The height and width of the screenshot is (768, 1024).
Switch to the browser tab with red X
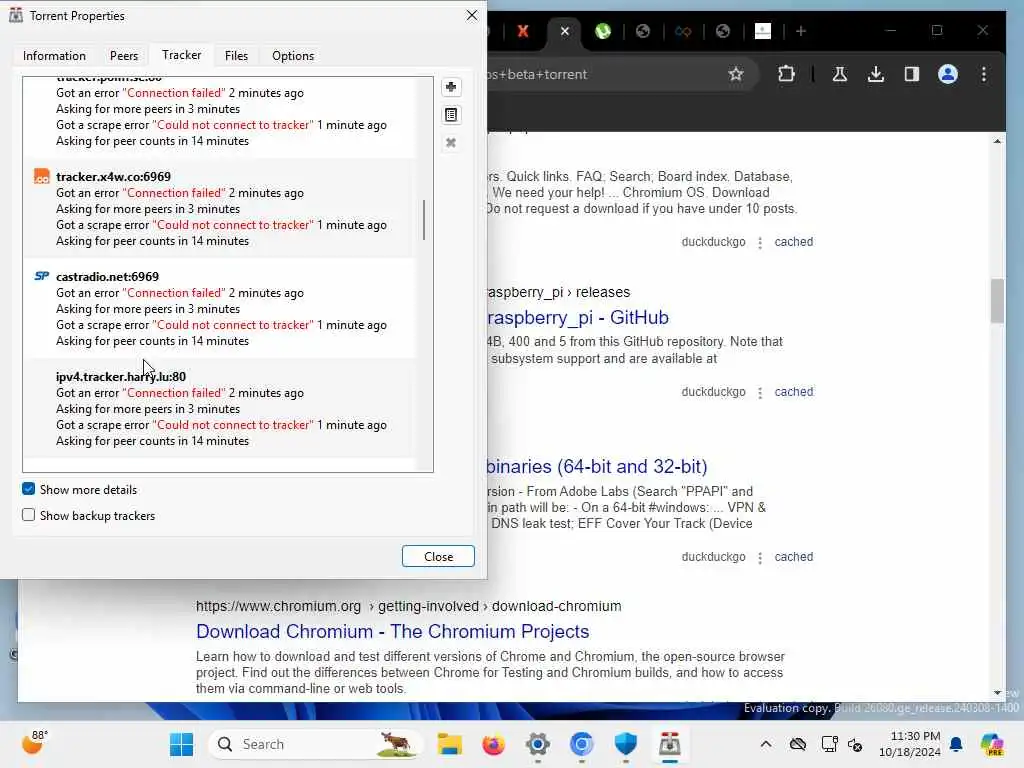pyautogui.click(x=523, y=31)
